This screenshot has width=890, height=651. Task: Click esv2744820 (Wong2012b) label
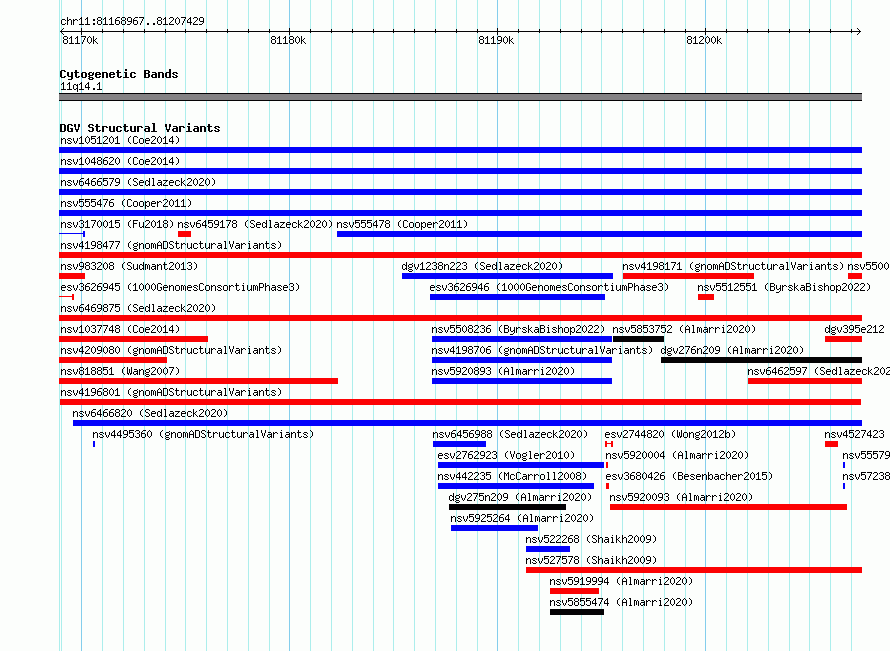pyautogui.click(x=670, y=434)
